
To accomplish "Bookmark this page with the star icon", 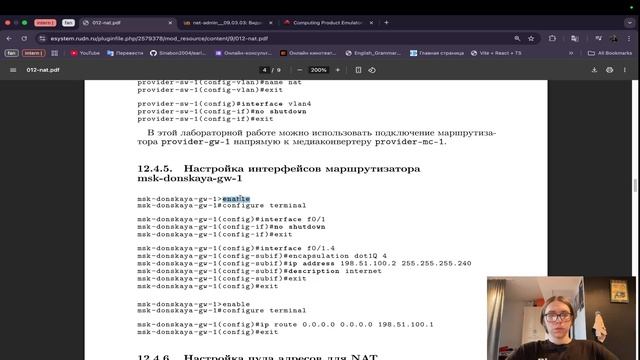I will tap(531, 38).
